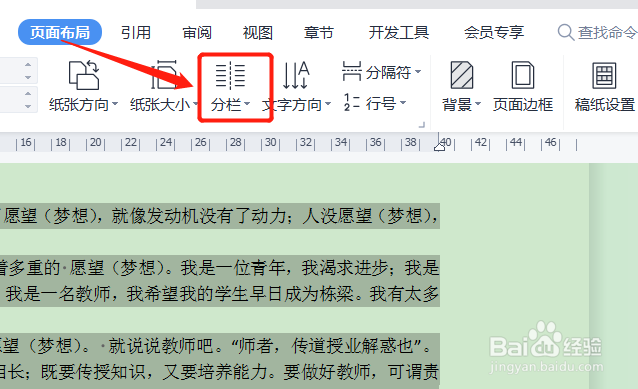Expand the 纸张大小 dropdown arrow
Image resolution: width=638 pixels, height=389 pixels.
click(x=195, y=104)
